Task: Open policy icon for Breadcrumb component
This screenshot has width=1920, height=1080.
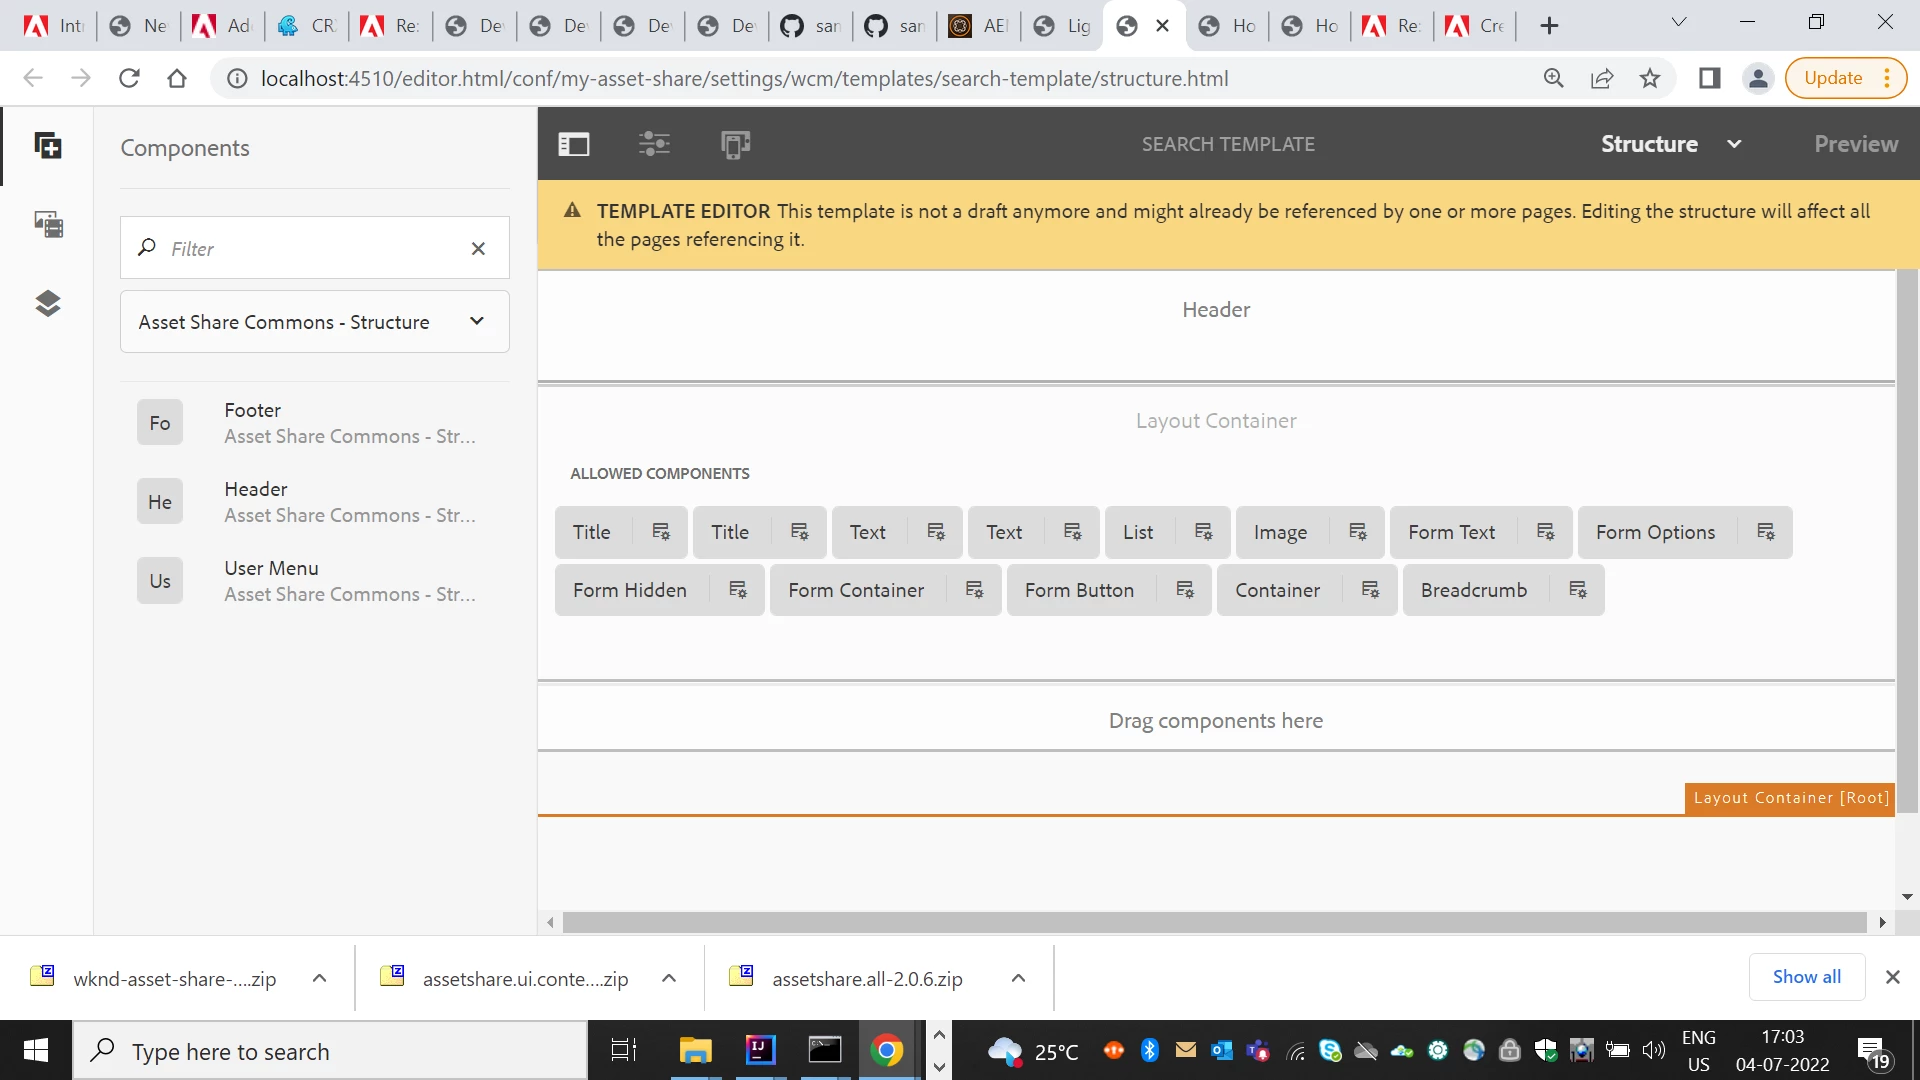Action: [x=1578, y=590]
